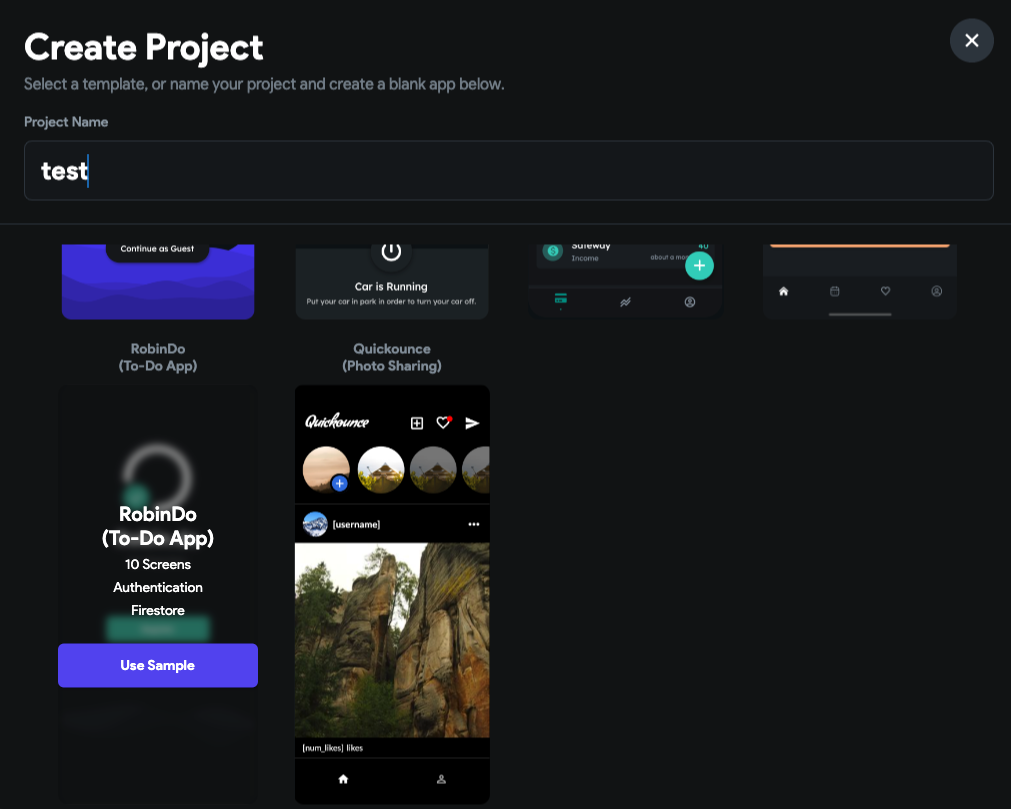The width and height of the screenshot is (1011, 809).
Task: Click the '10 Screens' text
Action: pos(158,564)
